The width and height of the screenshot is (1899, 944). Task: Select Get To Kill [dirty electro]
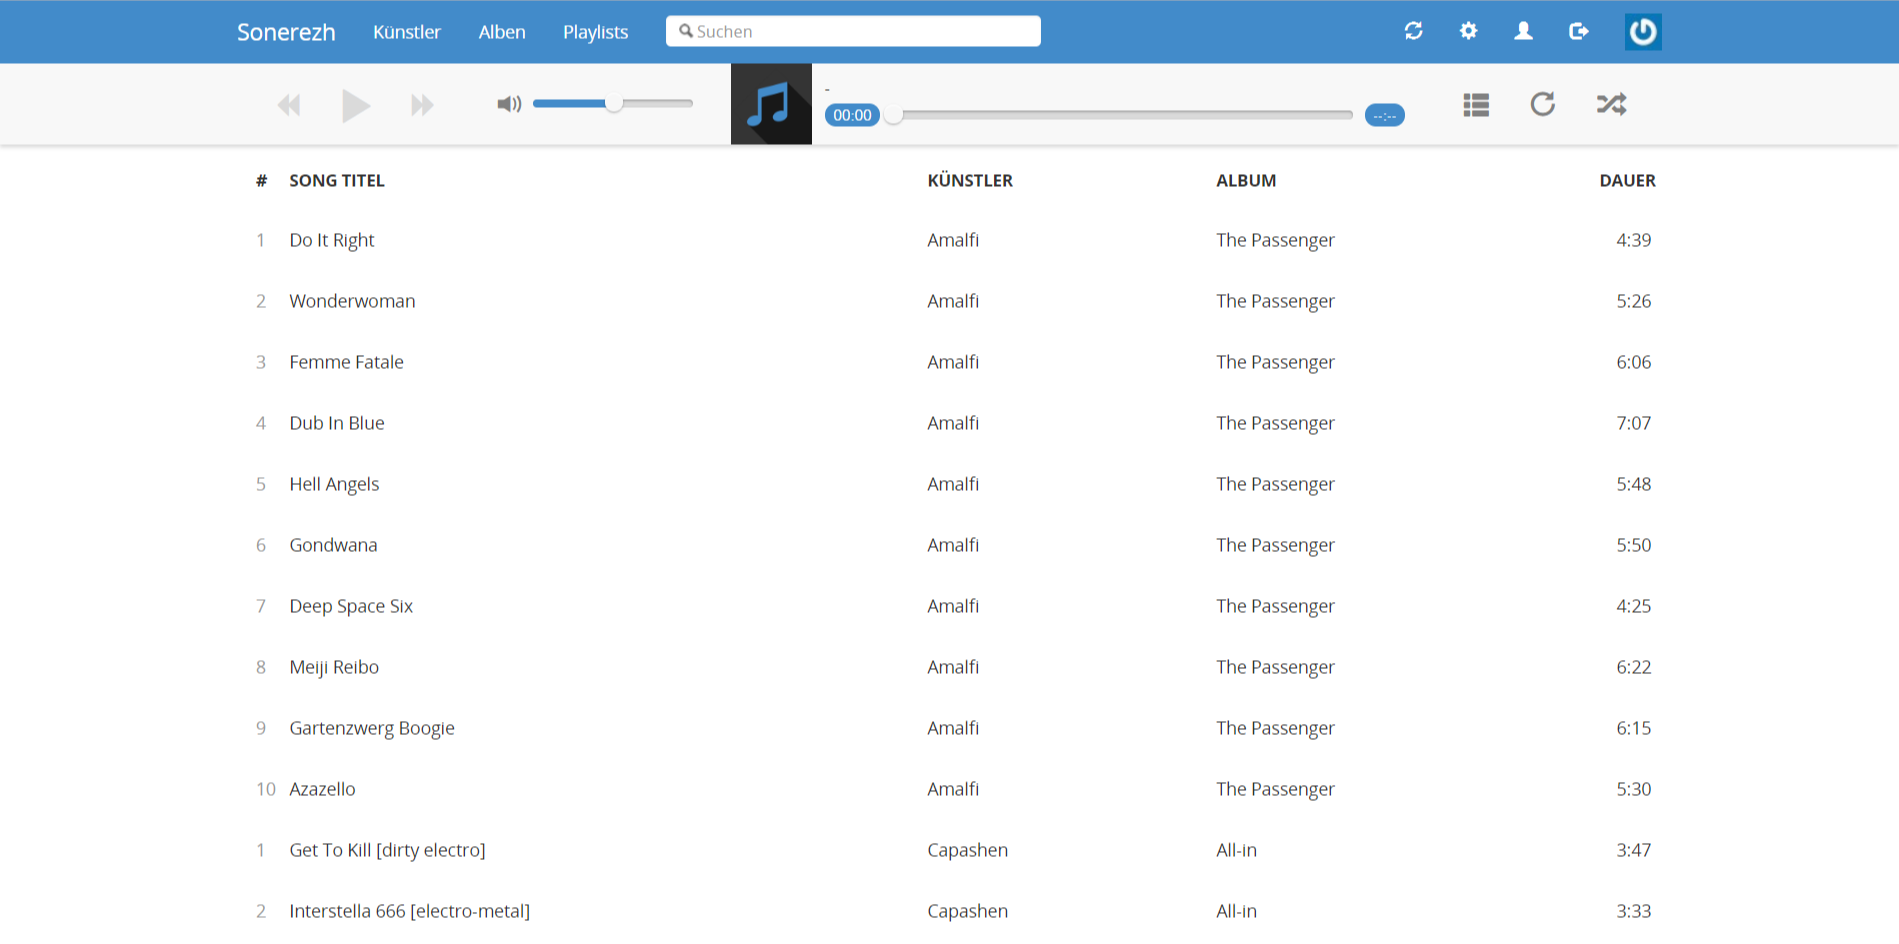pyautogui.click(x=387, y=850)
